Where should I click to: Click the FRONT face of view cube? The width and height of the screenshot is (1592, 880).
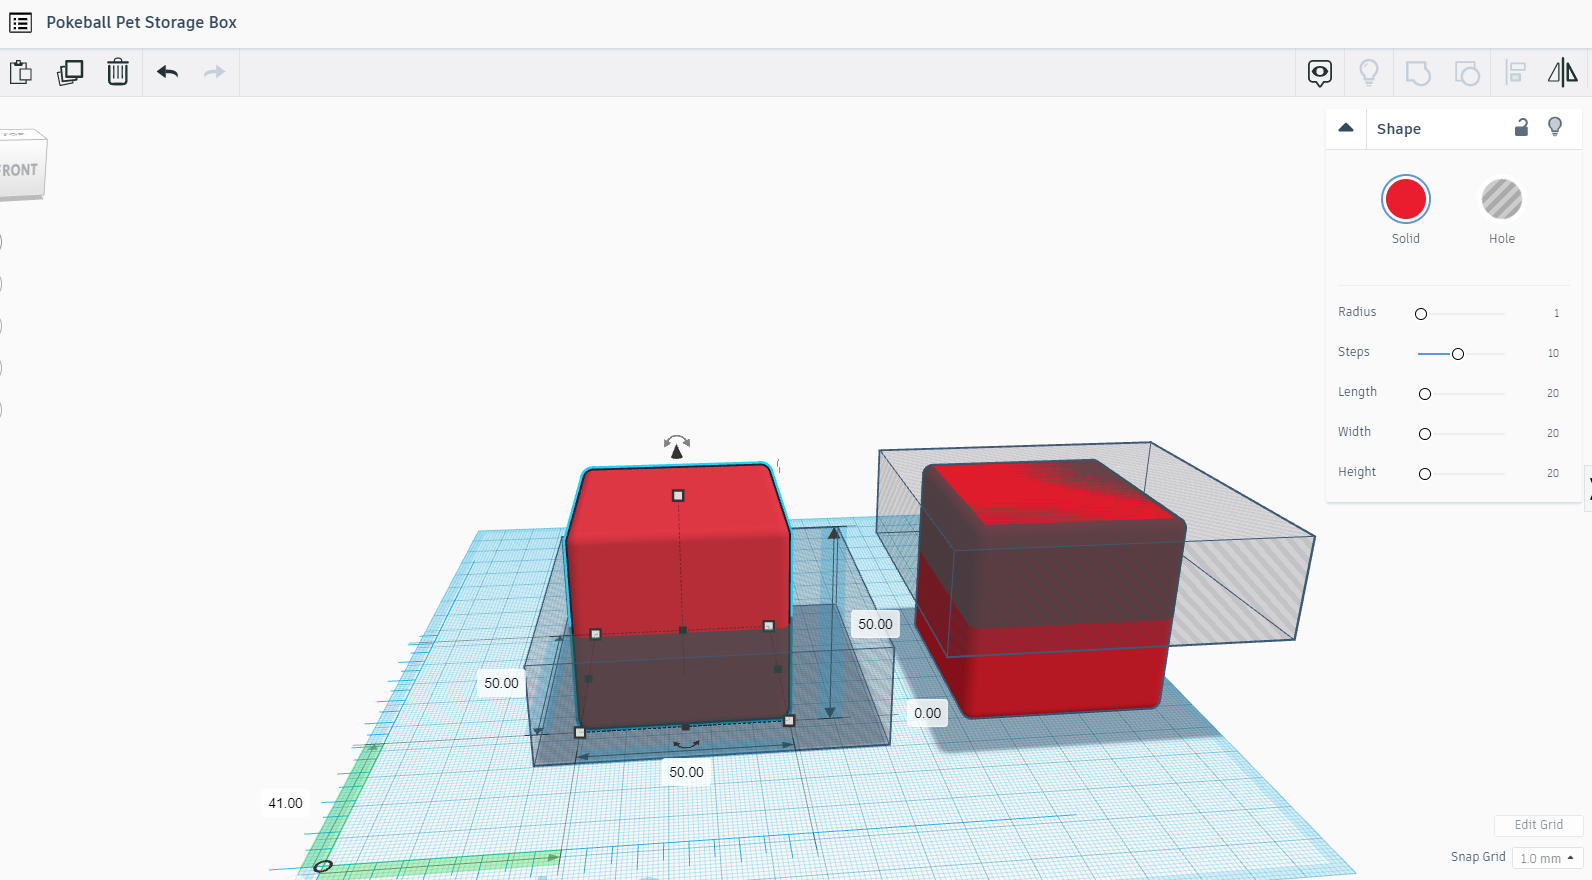coord(19,170)
